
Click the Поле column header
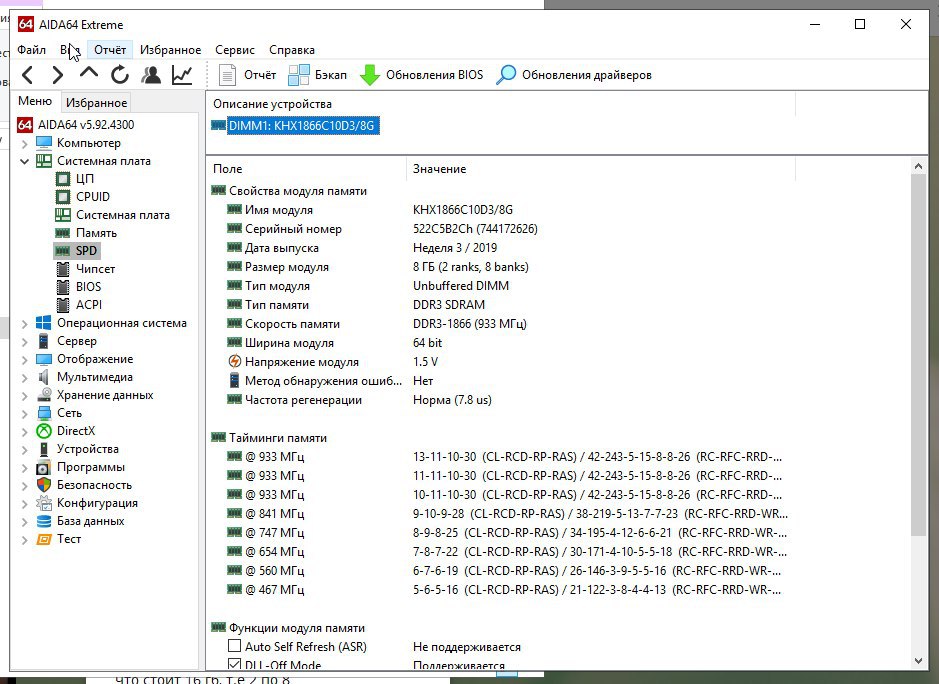pyautogui.click(x=306, y=169)
